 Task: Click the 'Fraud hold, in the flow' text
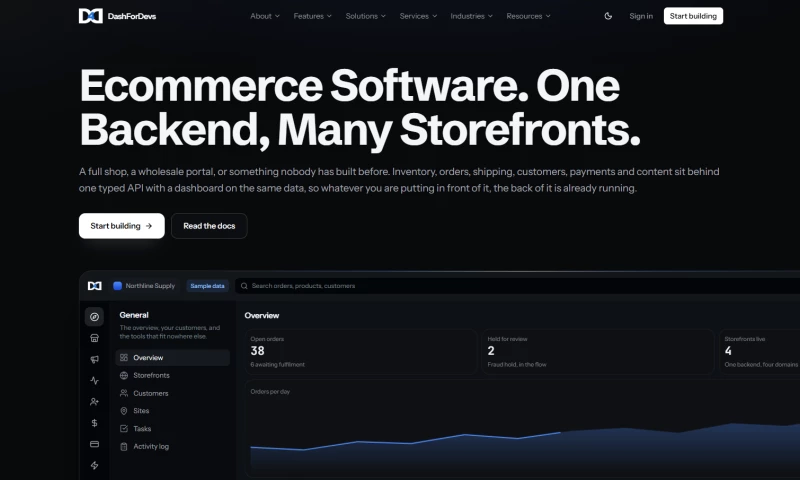coord(517,365)
